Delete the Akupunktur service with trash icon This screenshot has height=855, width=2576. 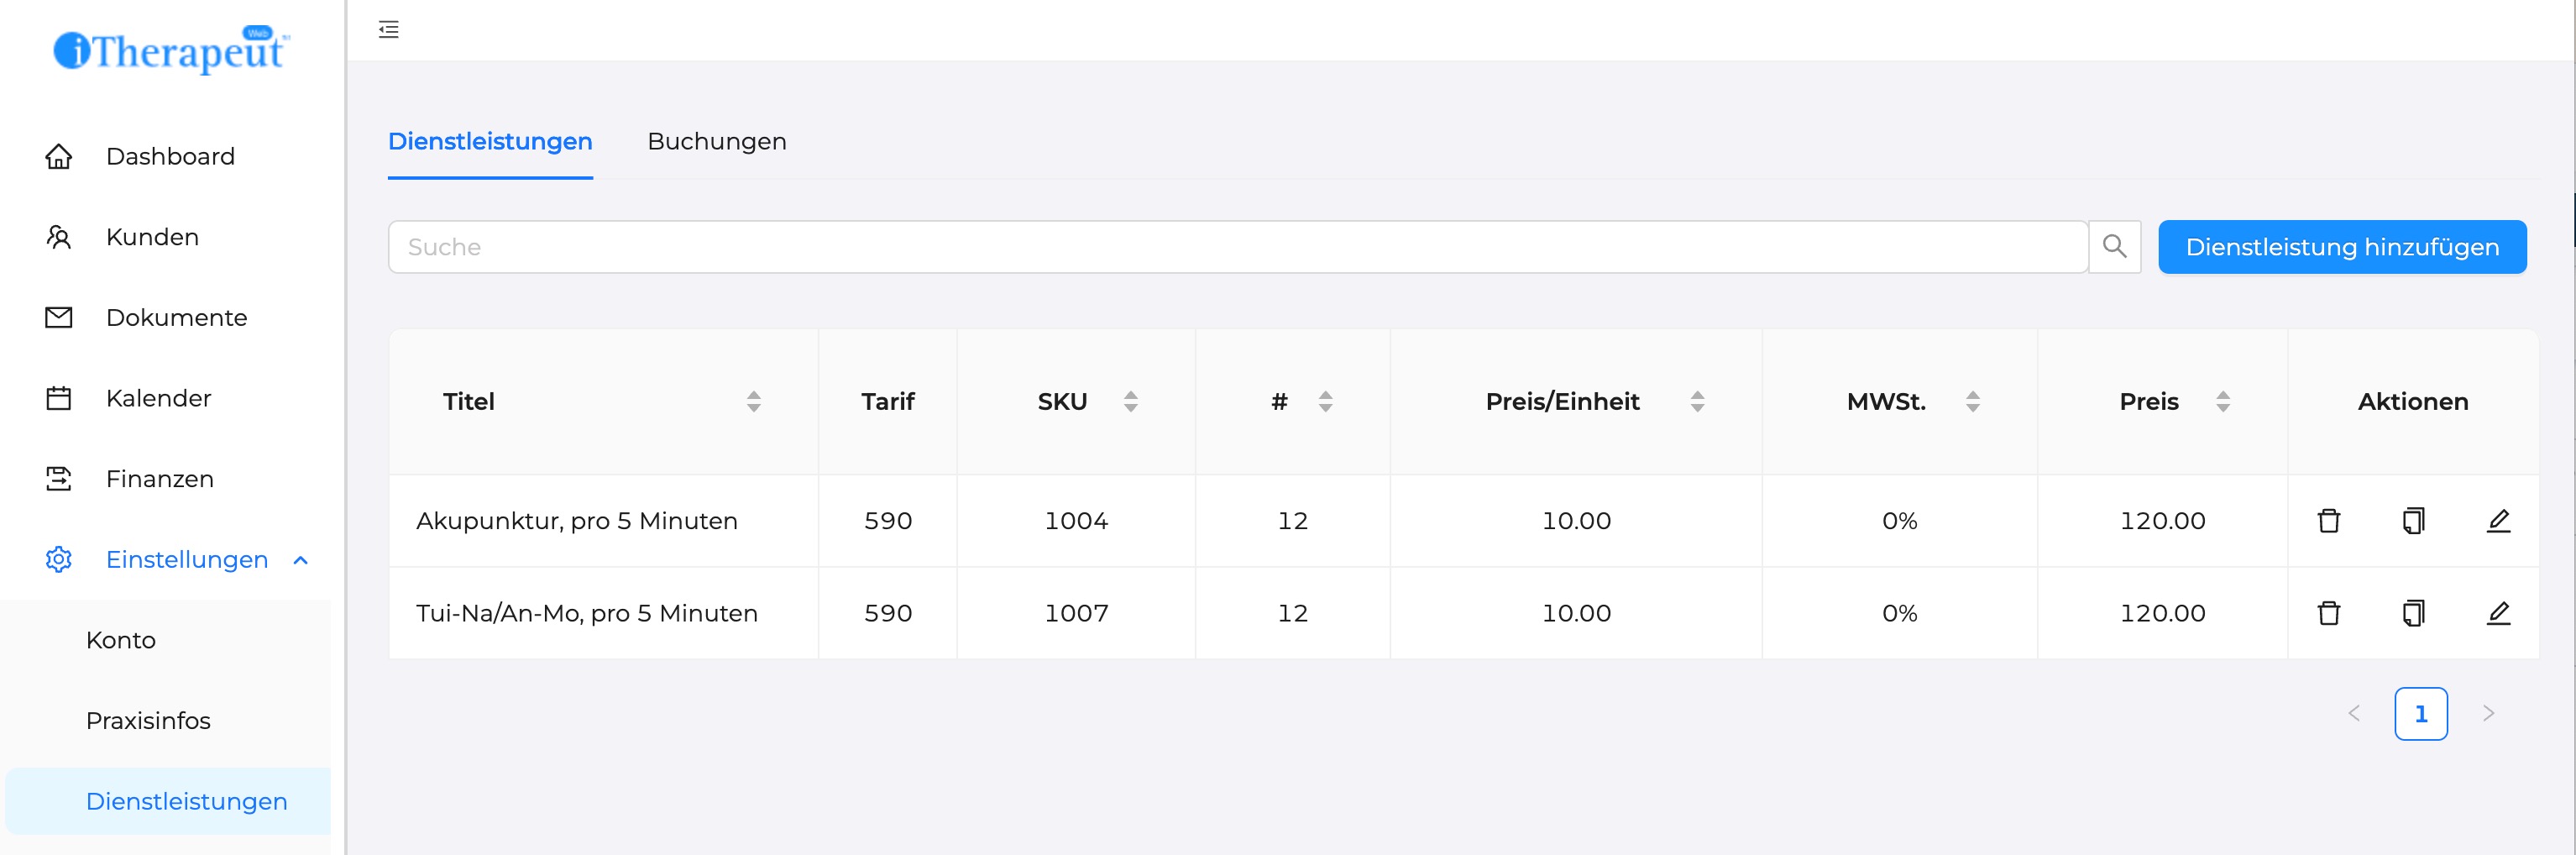pyautogui.click(x=2328, y=521)
